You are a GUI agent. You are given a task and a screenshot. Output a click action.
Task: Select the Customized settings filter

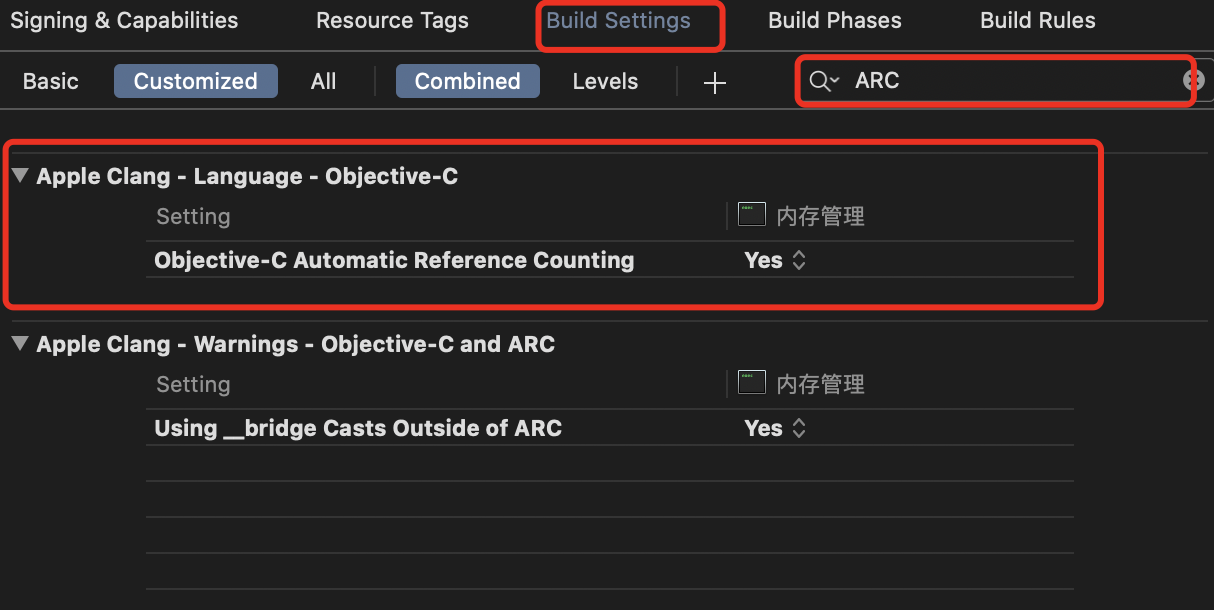tap(196, 82)
